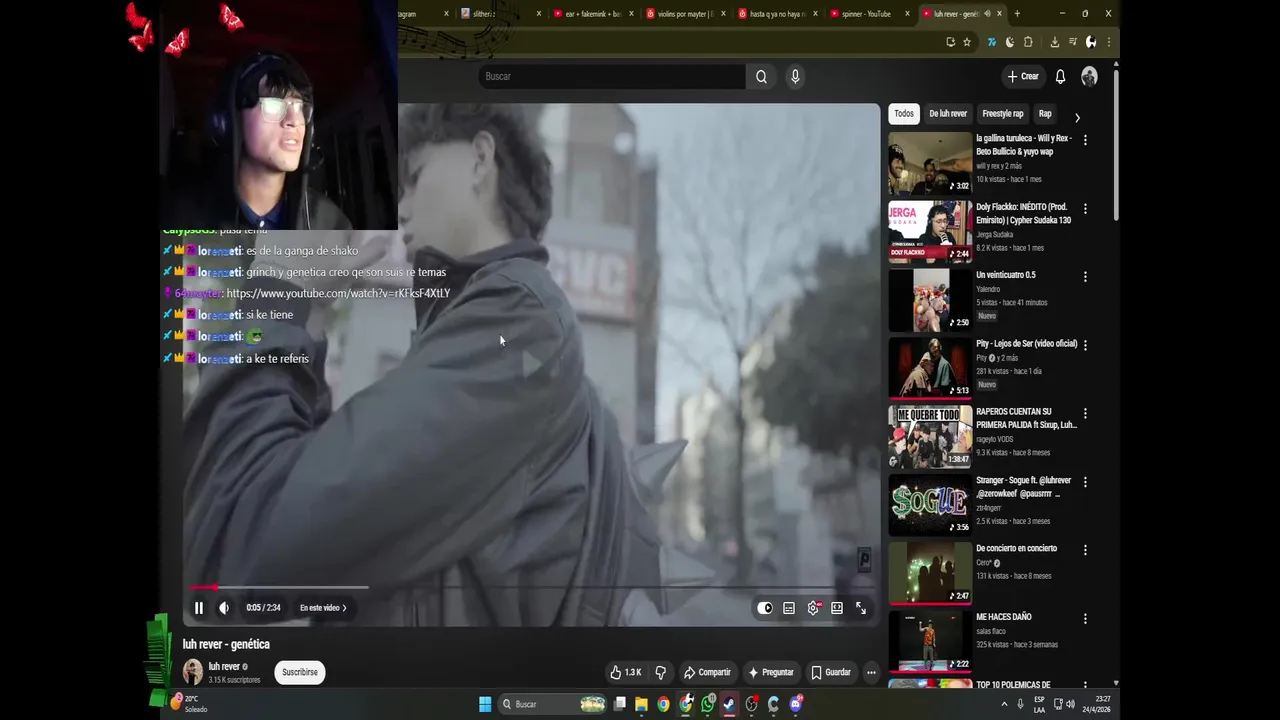Open options for 'De concierto en concierto'
Screen dimensions: 1280x720
point(1085,550)
